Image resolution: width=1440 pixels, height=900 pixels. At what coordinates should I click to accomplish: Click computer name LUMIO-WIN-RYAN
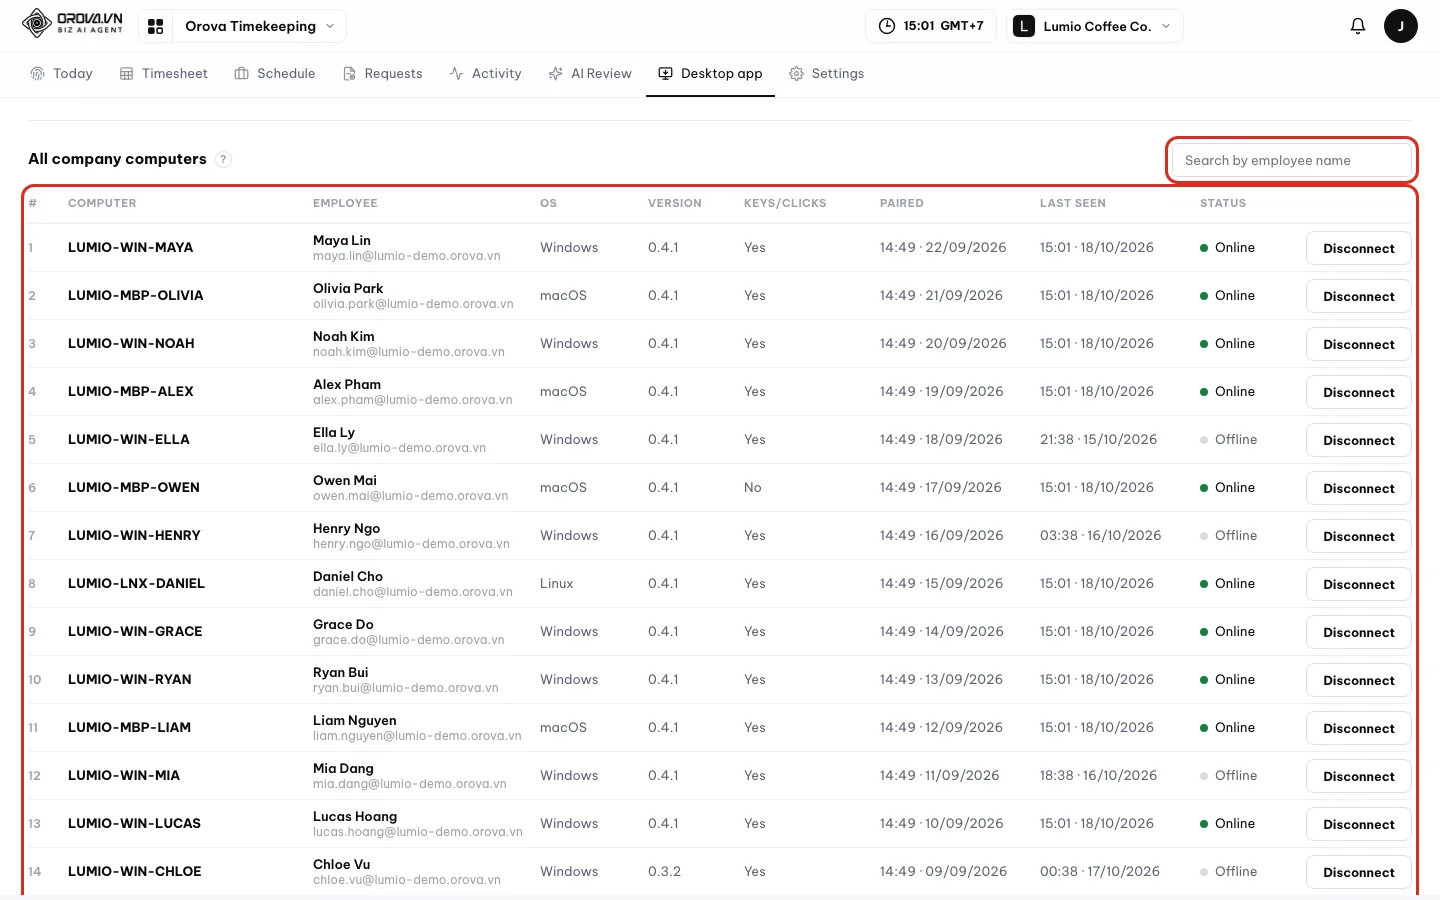[x=129, y=679]
